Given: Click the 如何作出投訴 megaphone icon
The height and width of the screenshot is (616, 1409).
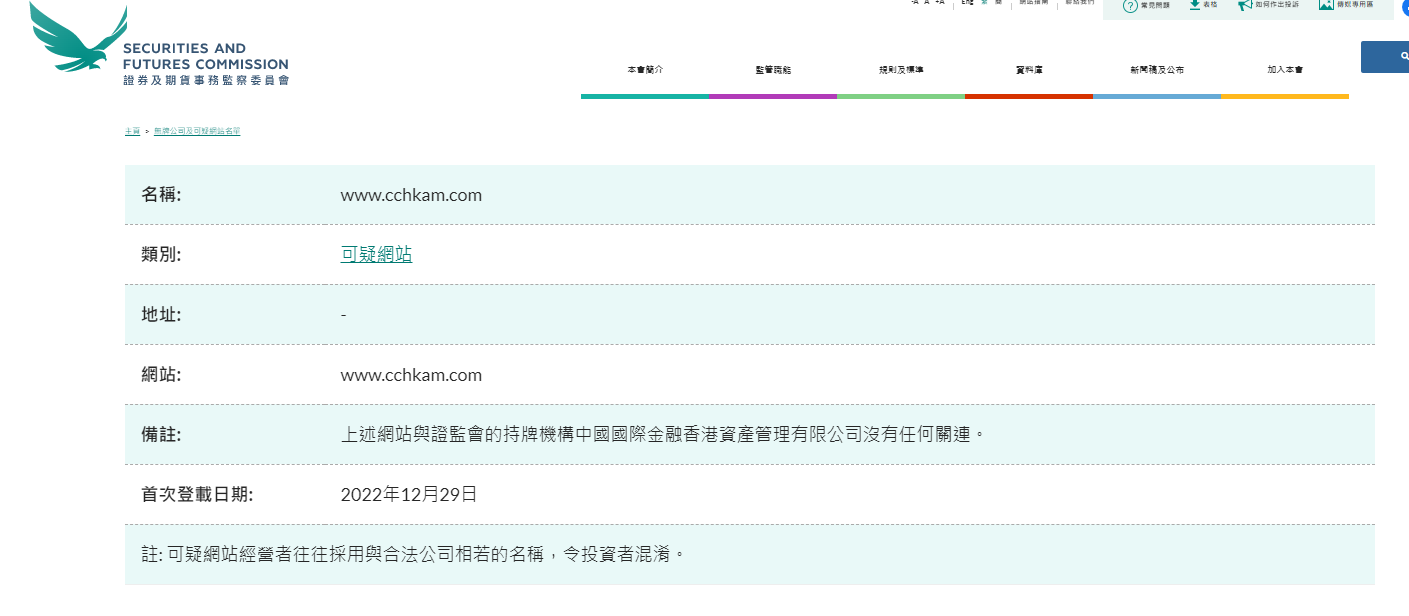Looking at the screenshot, I should [1245, 5].
